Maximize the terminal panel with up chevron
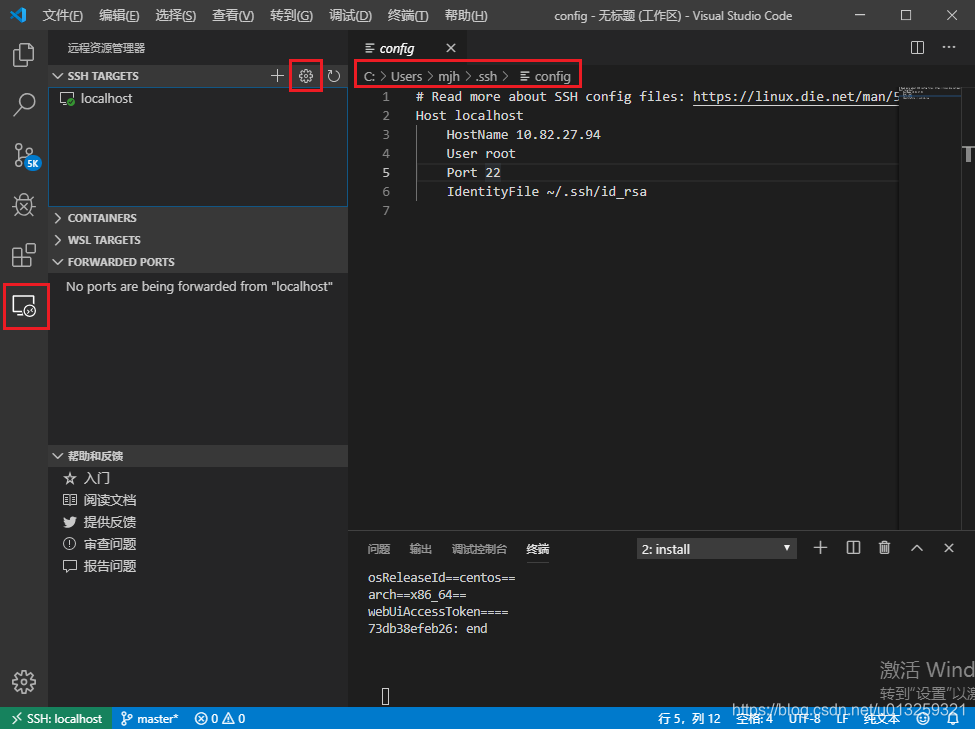 tap(917, 548)
